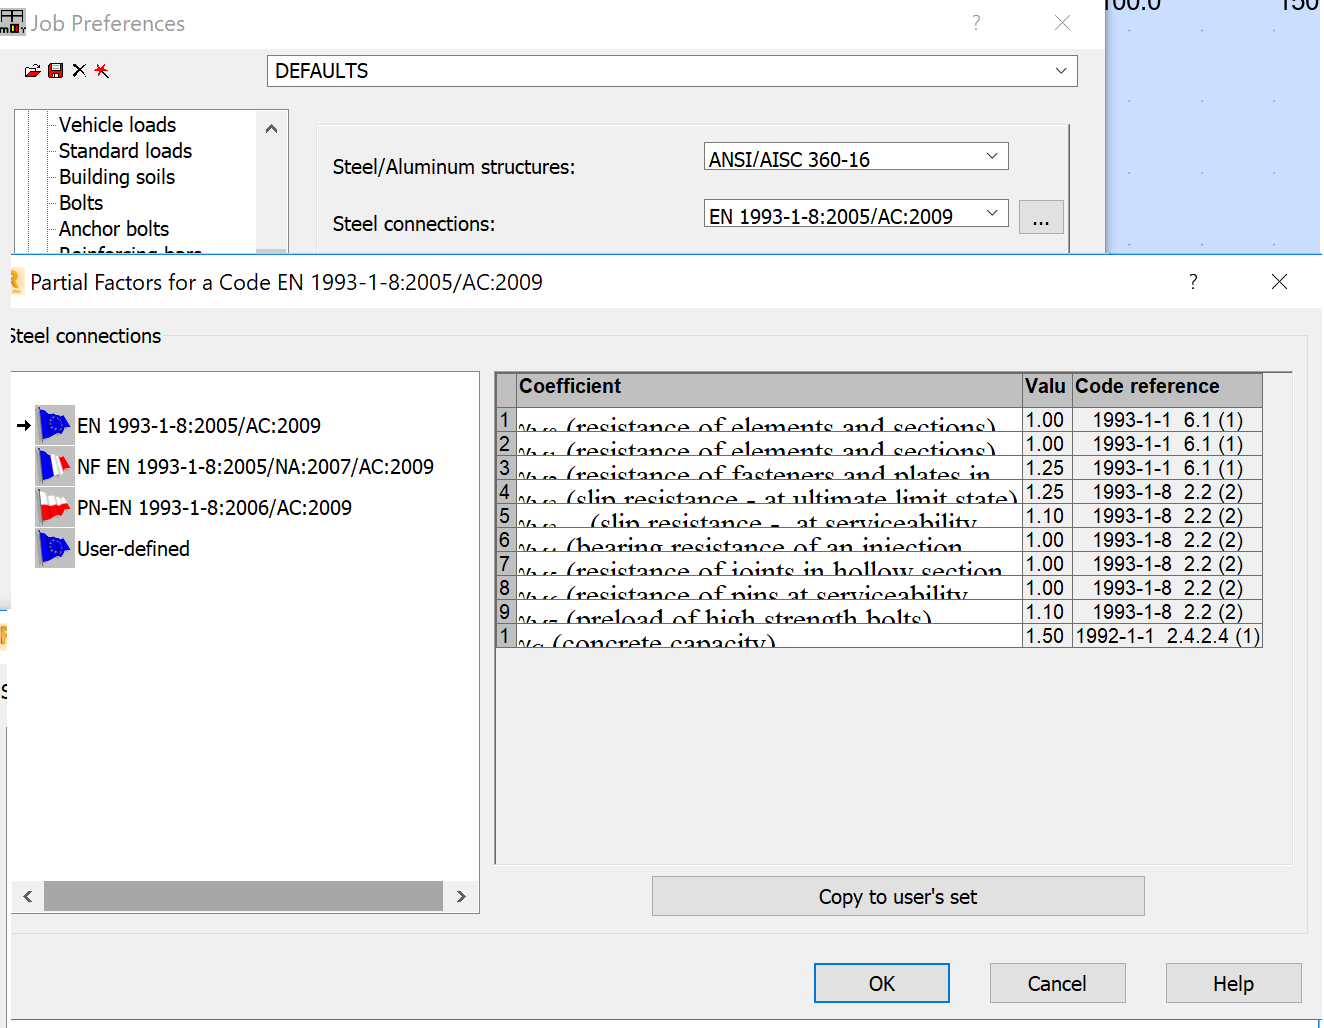Viewport: 1324px width, 1028px height.
Task: Click OK in the Partial Factors dialog
Action: coord(882,983)
